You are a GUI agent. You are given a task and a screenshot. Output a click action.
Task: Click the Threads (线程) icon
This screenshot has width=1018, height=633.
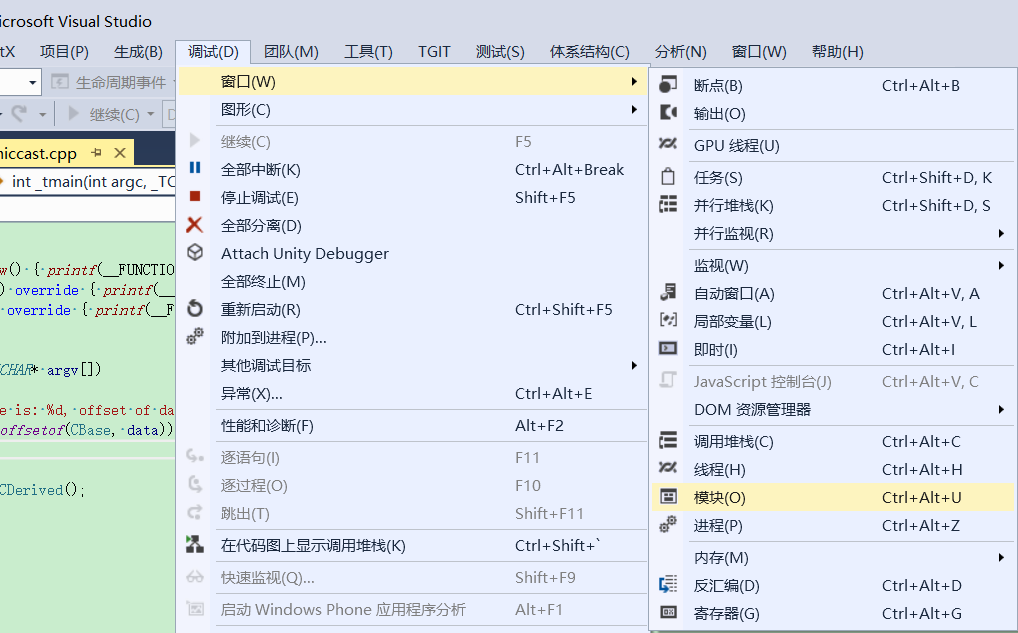668,468
